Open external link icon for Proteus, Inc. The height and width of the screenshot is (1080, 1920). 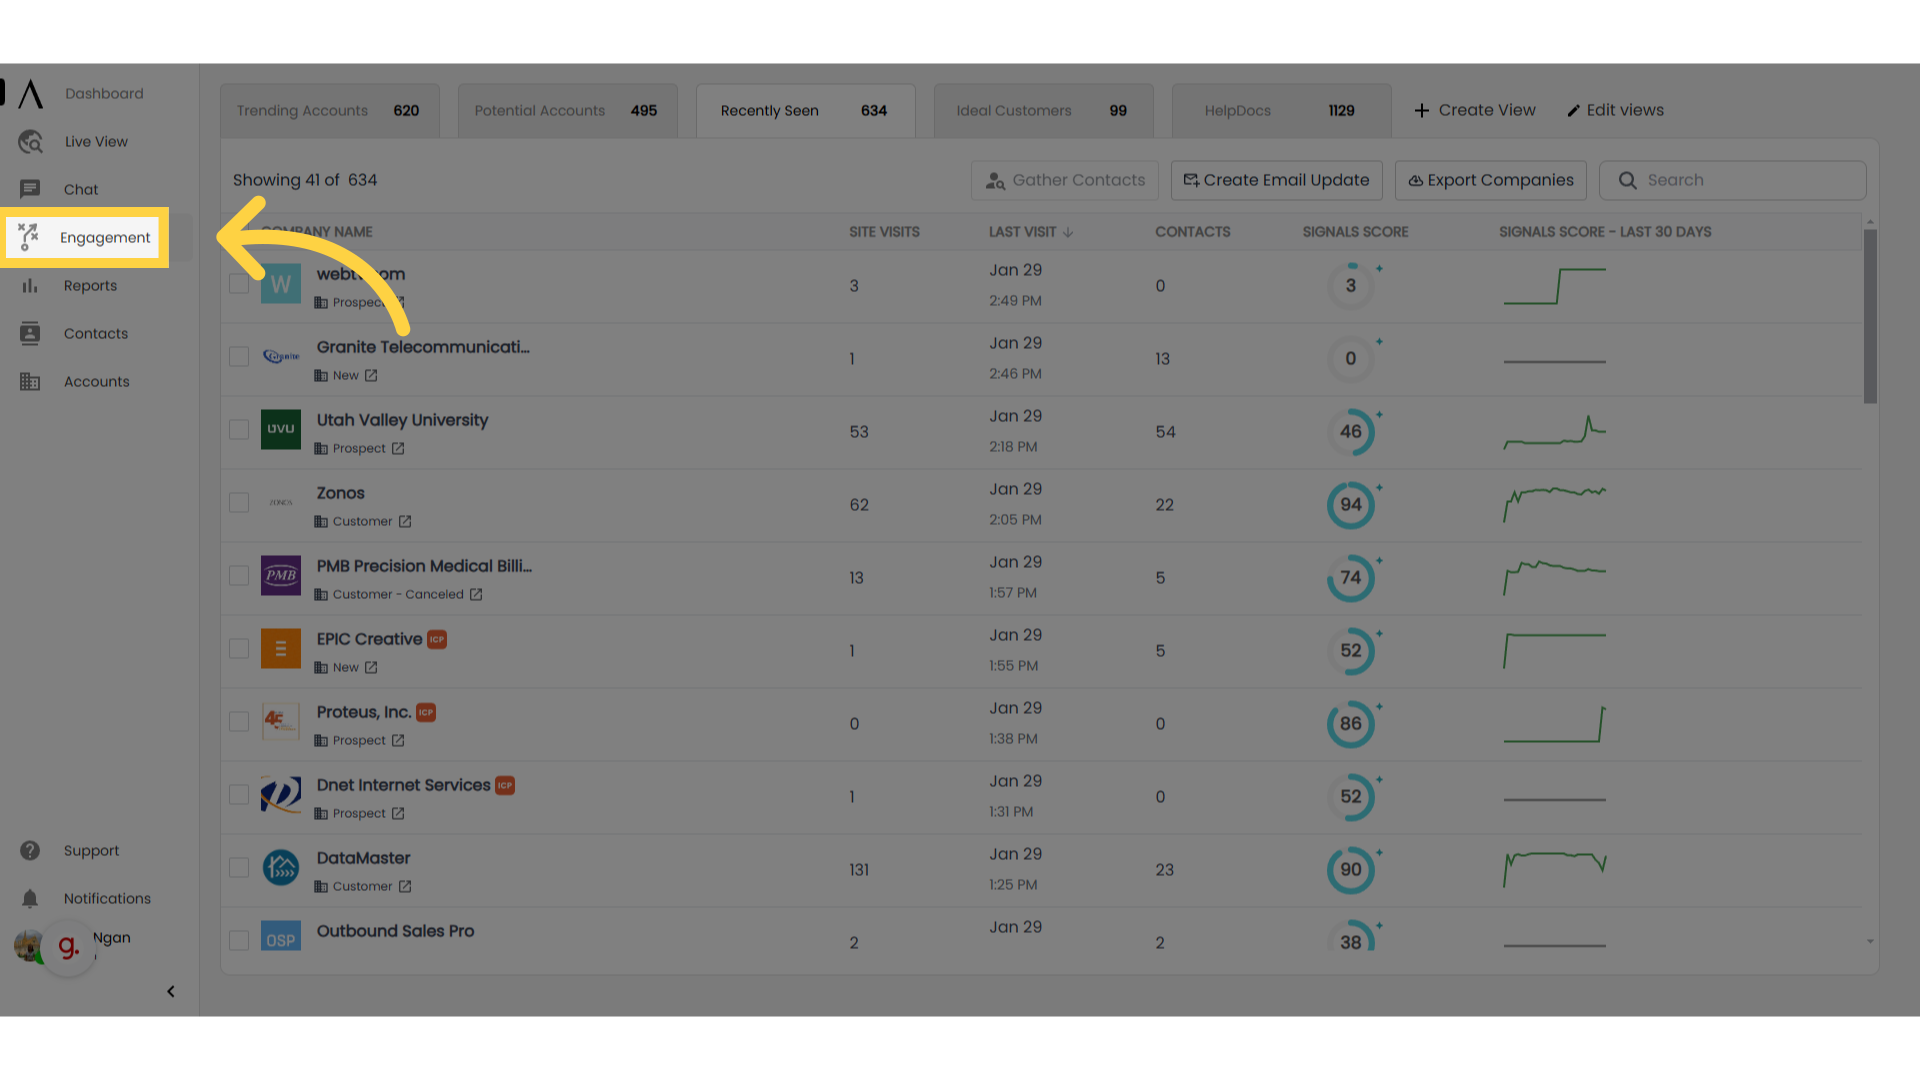[398, 741]
